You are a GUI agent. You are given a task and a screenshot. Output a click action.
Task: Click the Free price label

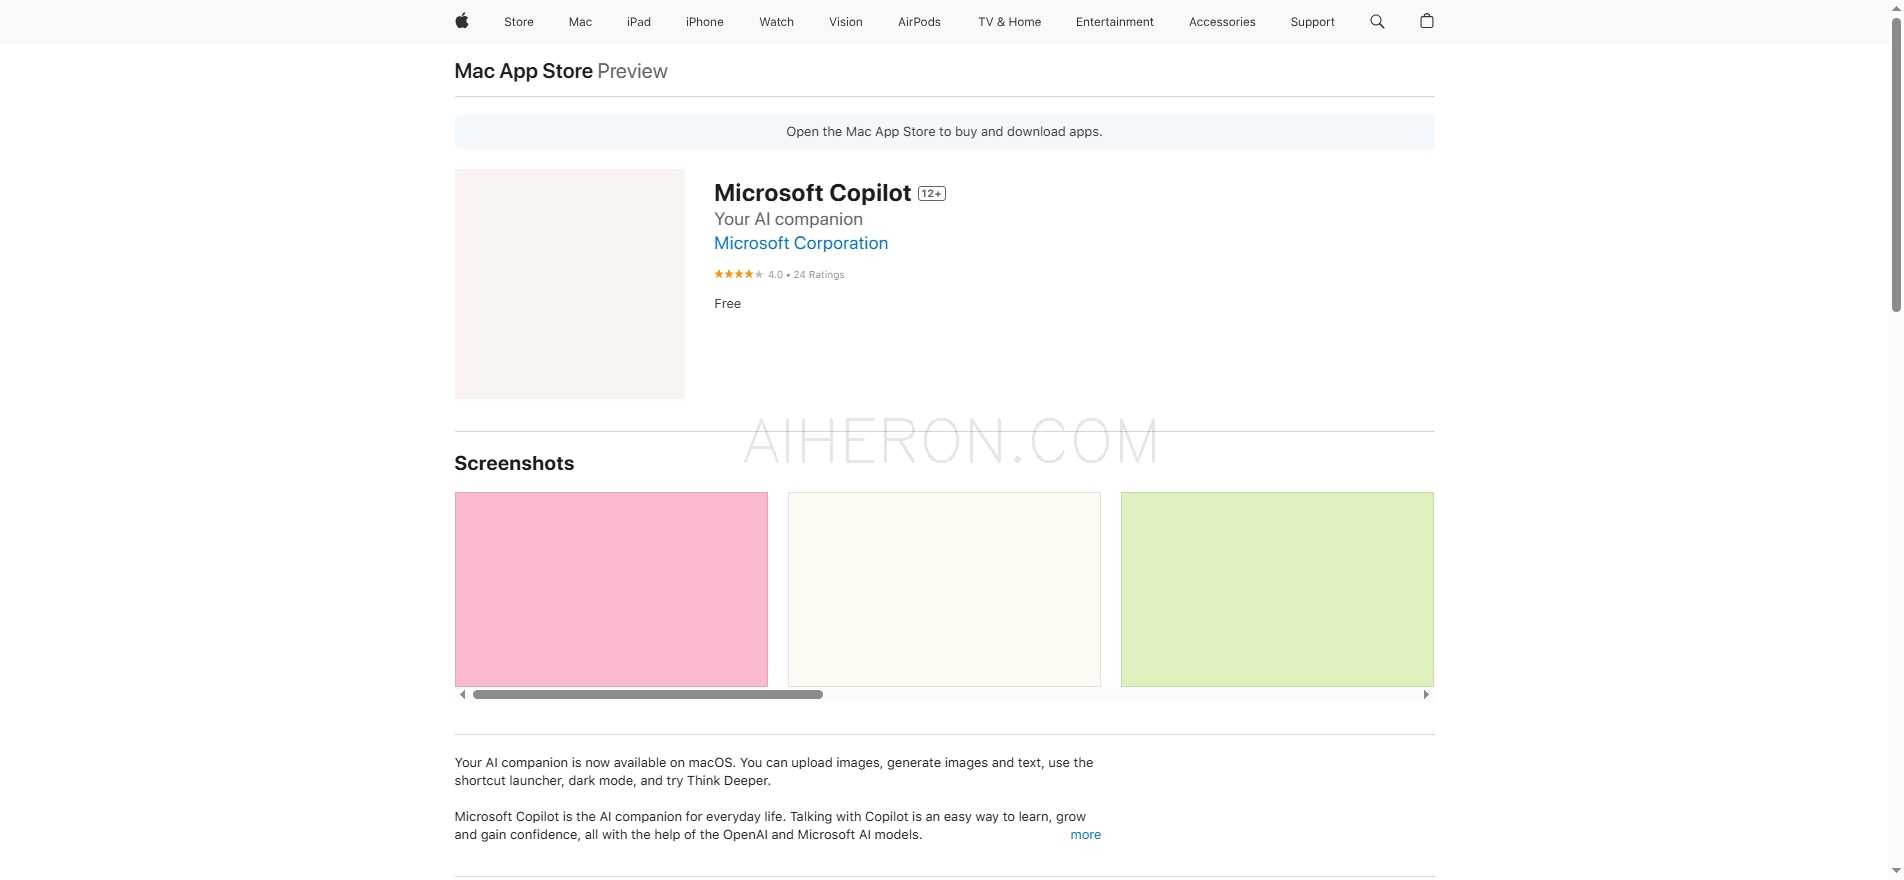(728, 304)
